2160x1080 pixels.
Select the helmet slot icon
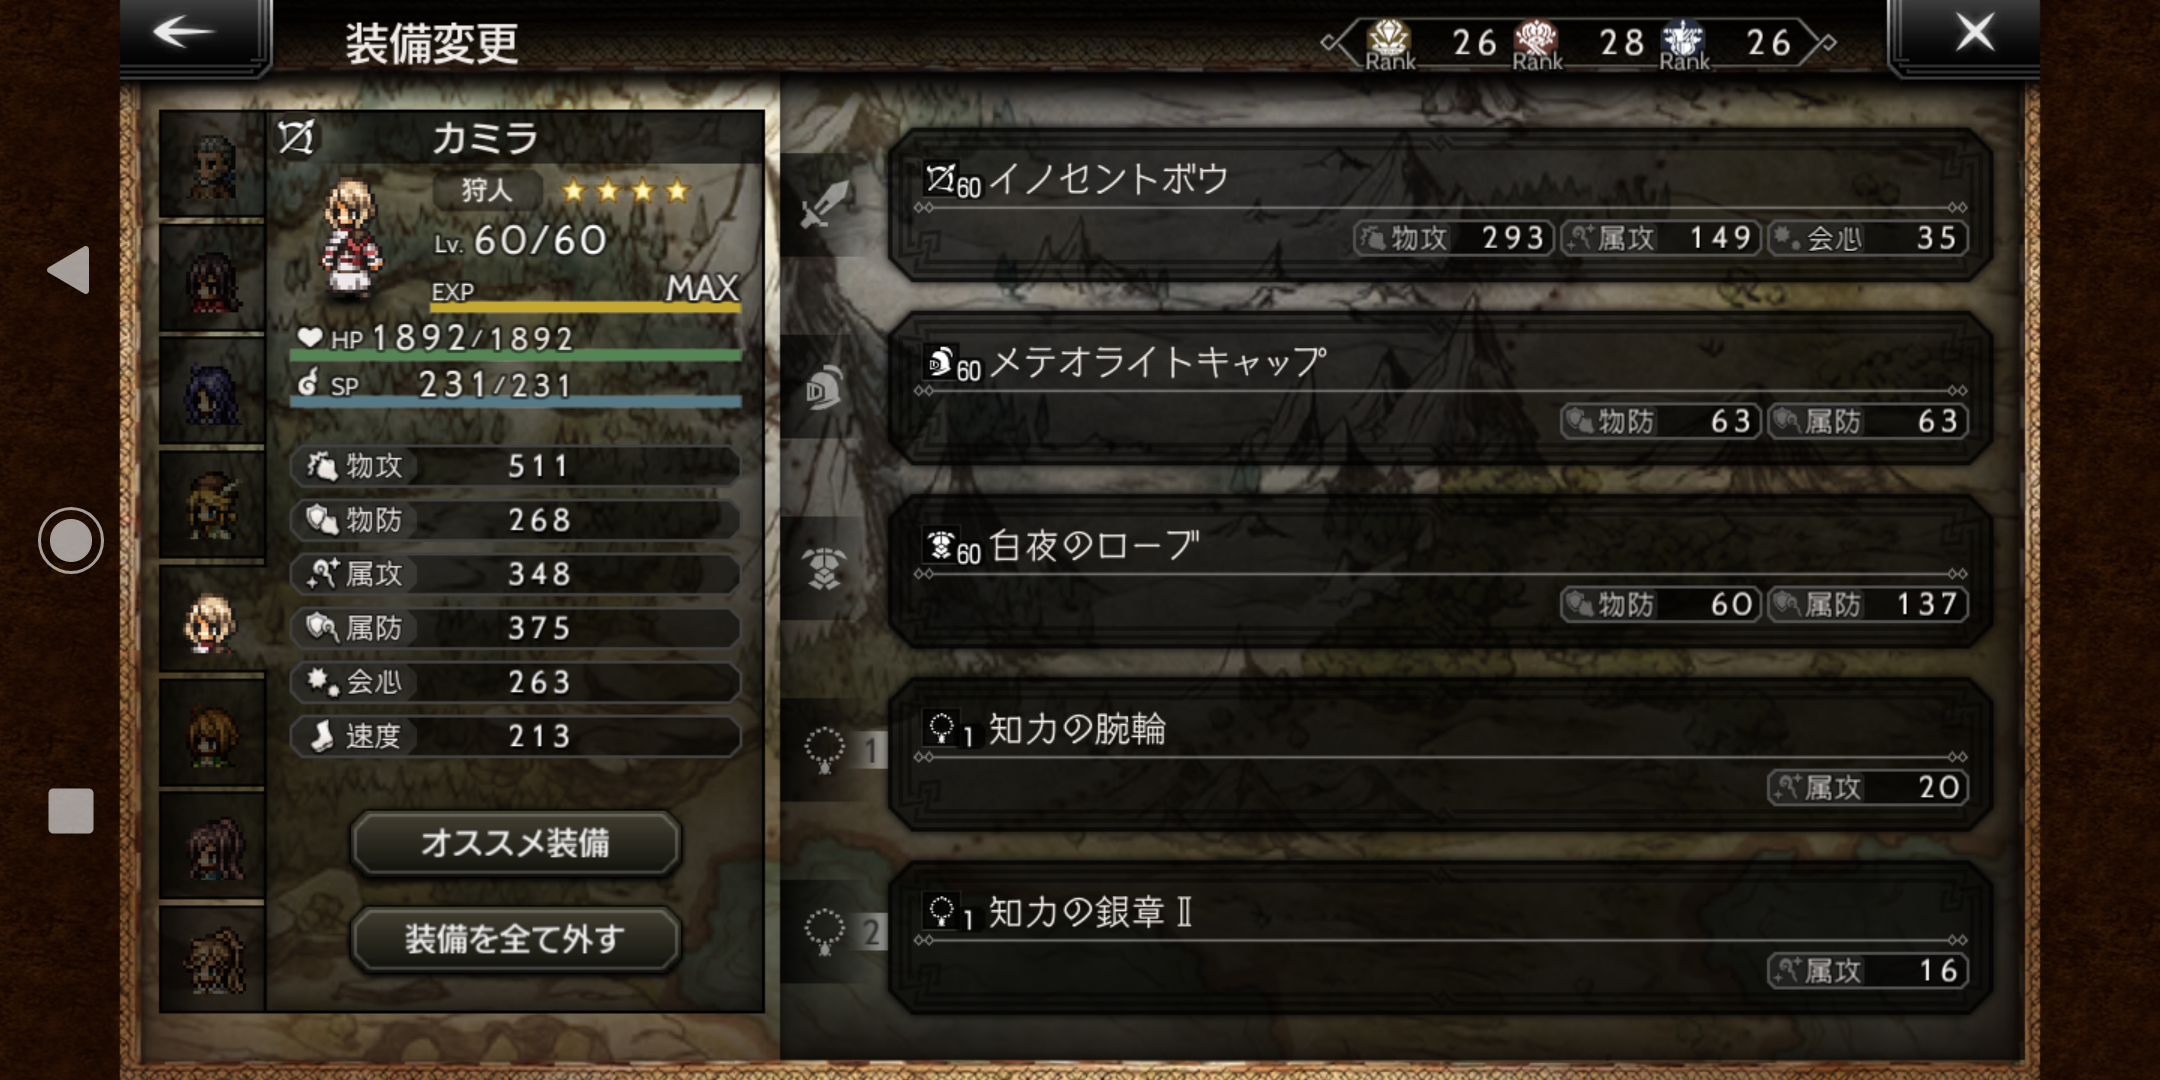(x=823, y=388)
